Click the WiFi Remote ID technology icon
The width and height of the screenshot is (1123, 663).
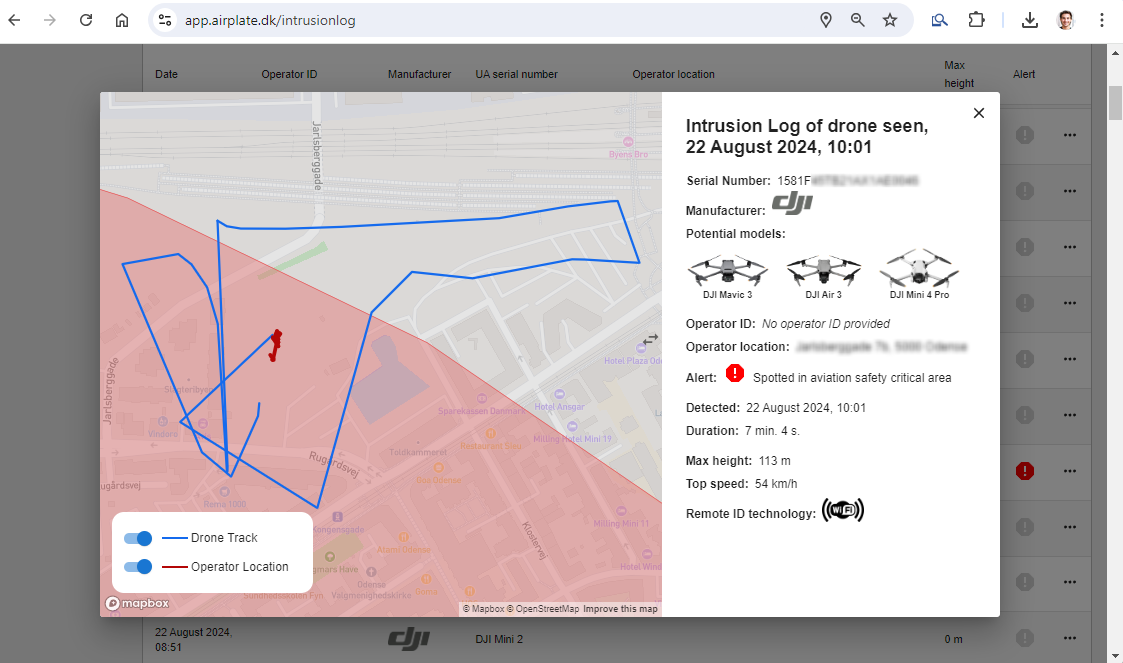843,510
